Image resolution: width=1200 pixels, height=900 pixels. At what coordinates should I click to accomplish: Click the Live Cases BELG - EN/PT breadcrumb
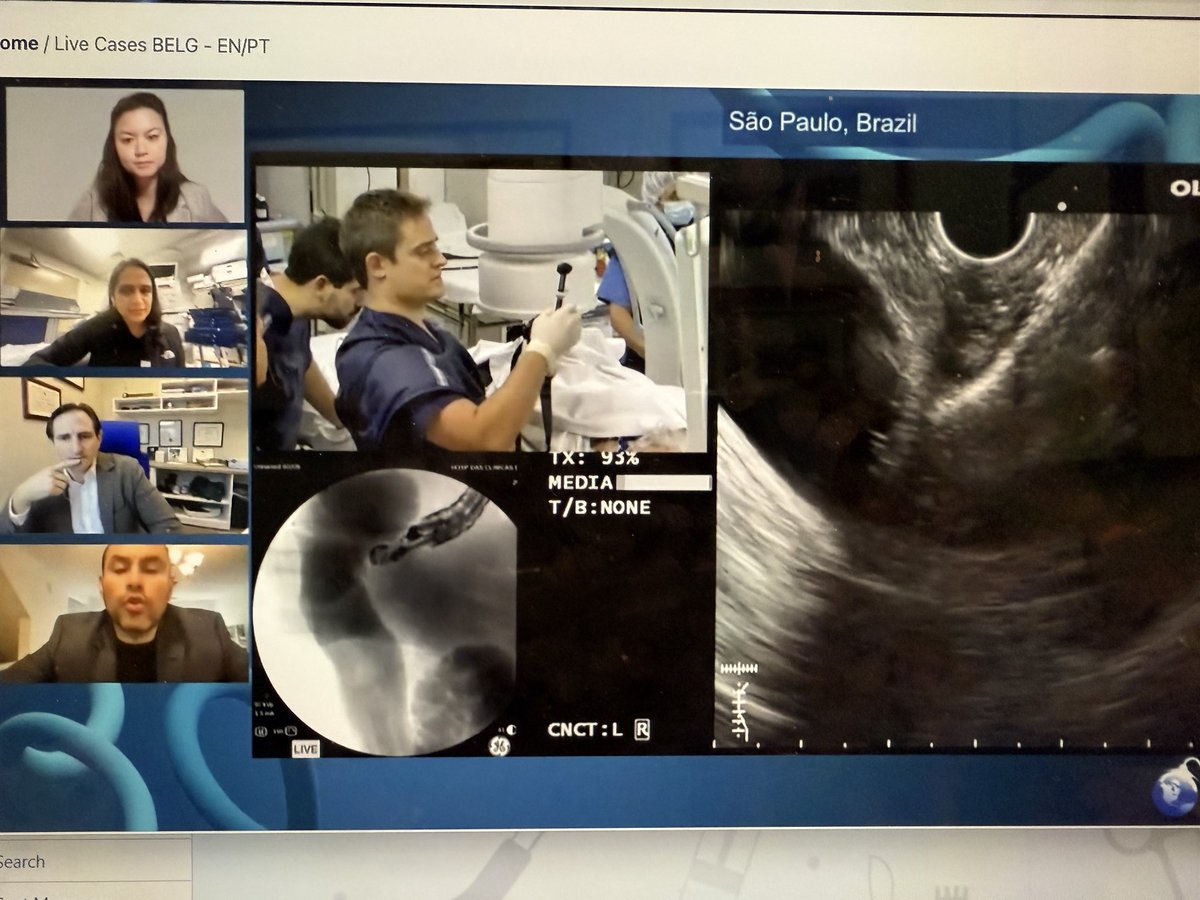(161, 45)
